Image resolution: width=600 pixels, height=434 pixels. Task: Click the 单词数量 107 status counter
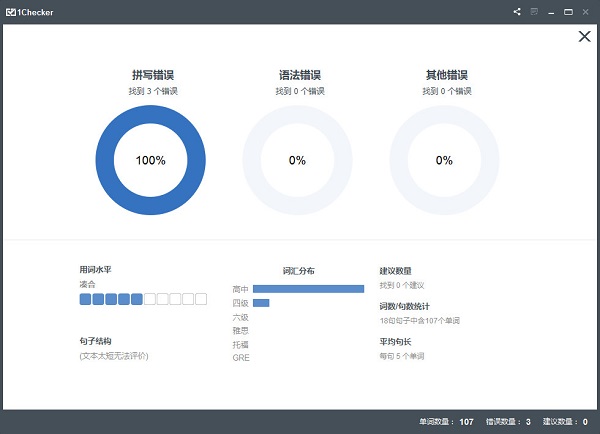[x=446, y=422]
